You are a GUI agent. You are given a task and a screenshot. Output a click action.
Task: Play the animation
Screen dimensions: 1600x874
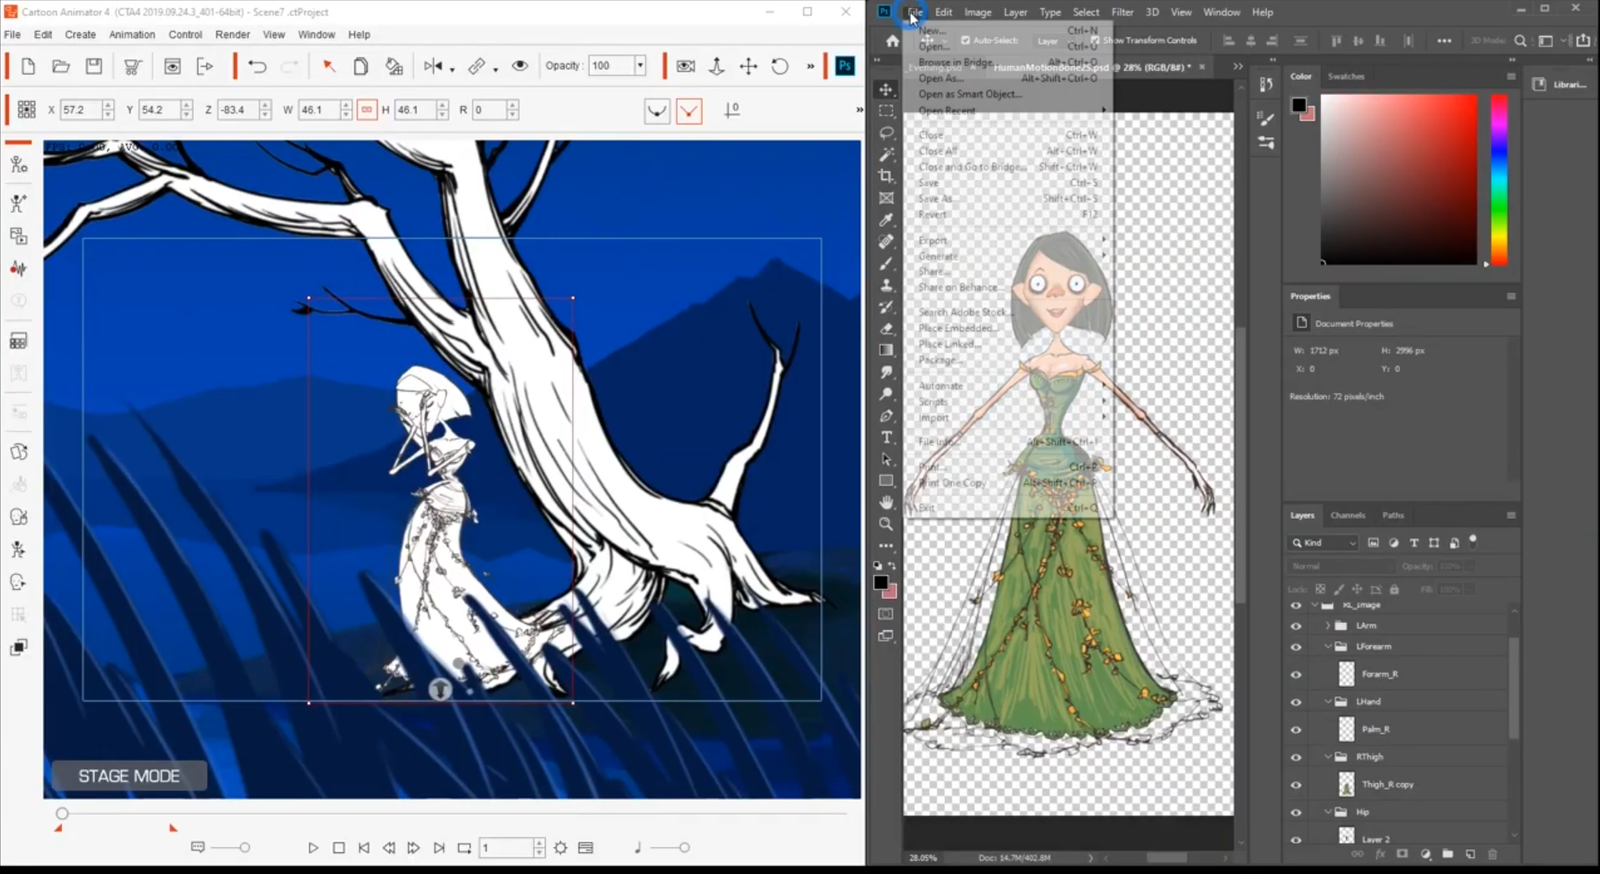[x=313, y=848]
